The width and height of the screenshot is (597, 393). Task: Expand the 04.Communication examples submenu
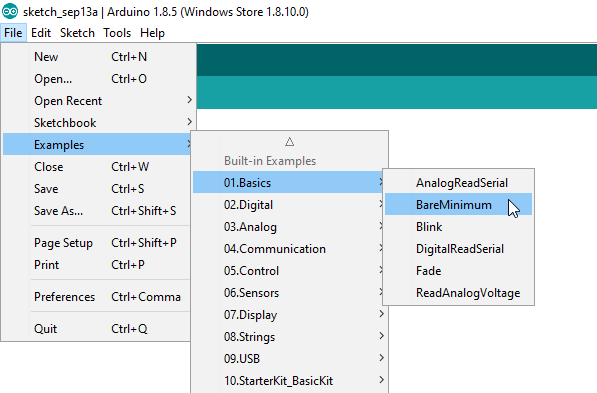click(x=290, y=249)
